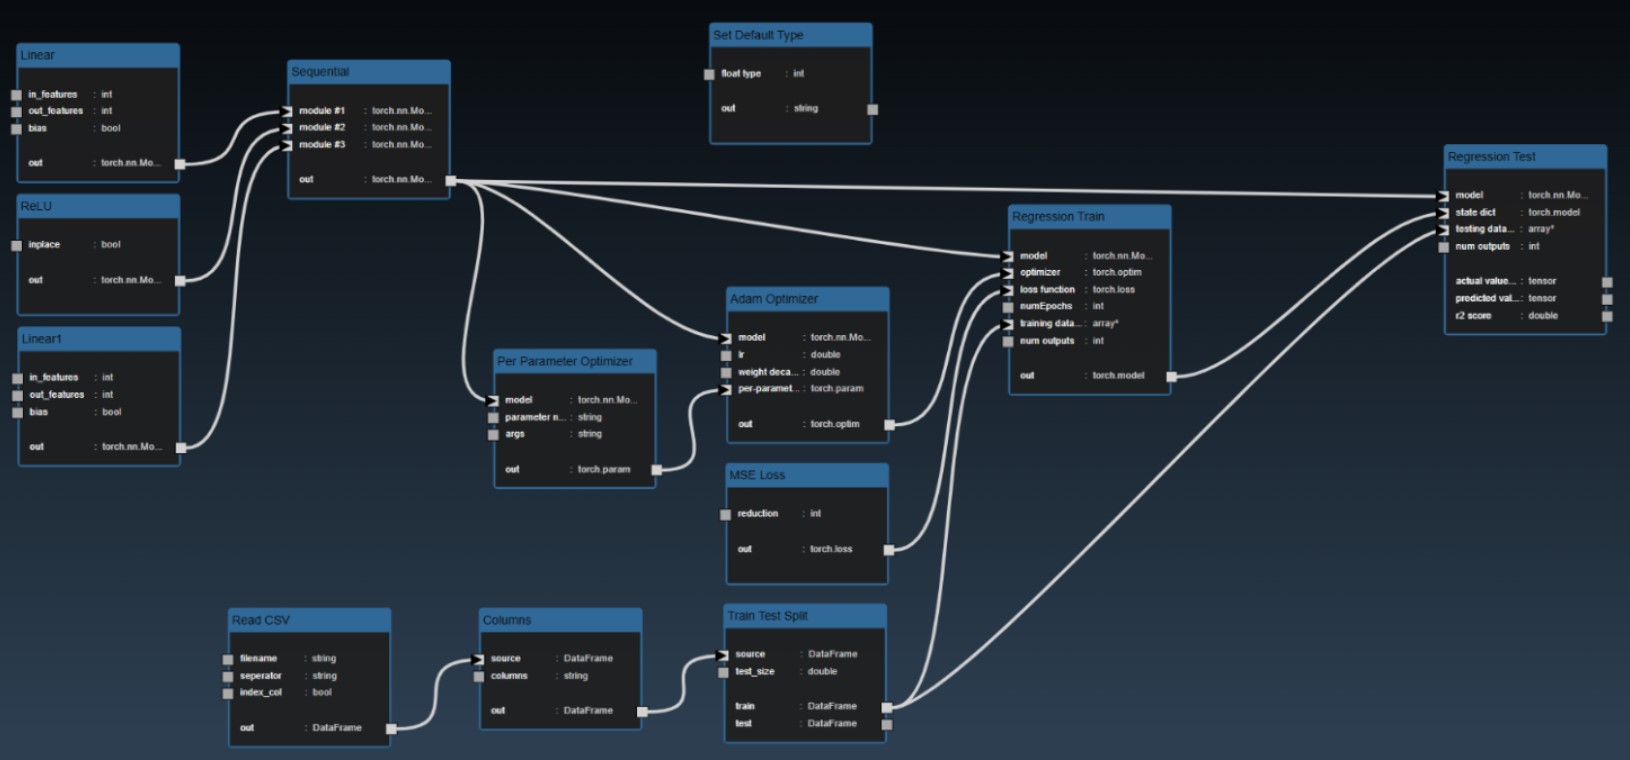Viewport: 1630px width, 760px height.
Task: Click the Linear node's in_features input port
Action: pyautogui.click(x=16, y=95)
